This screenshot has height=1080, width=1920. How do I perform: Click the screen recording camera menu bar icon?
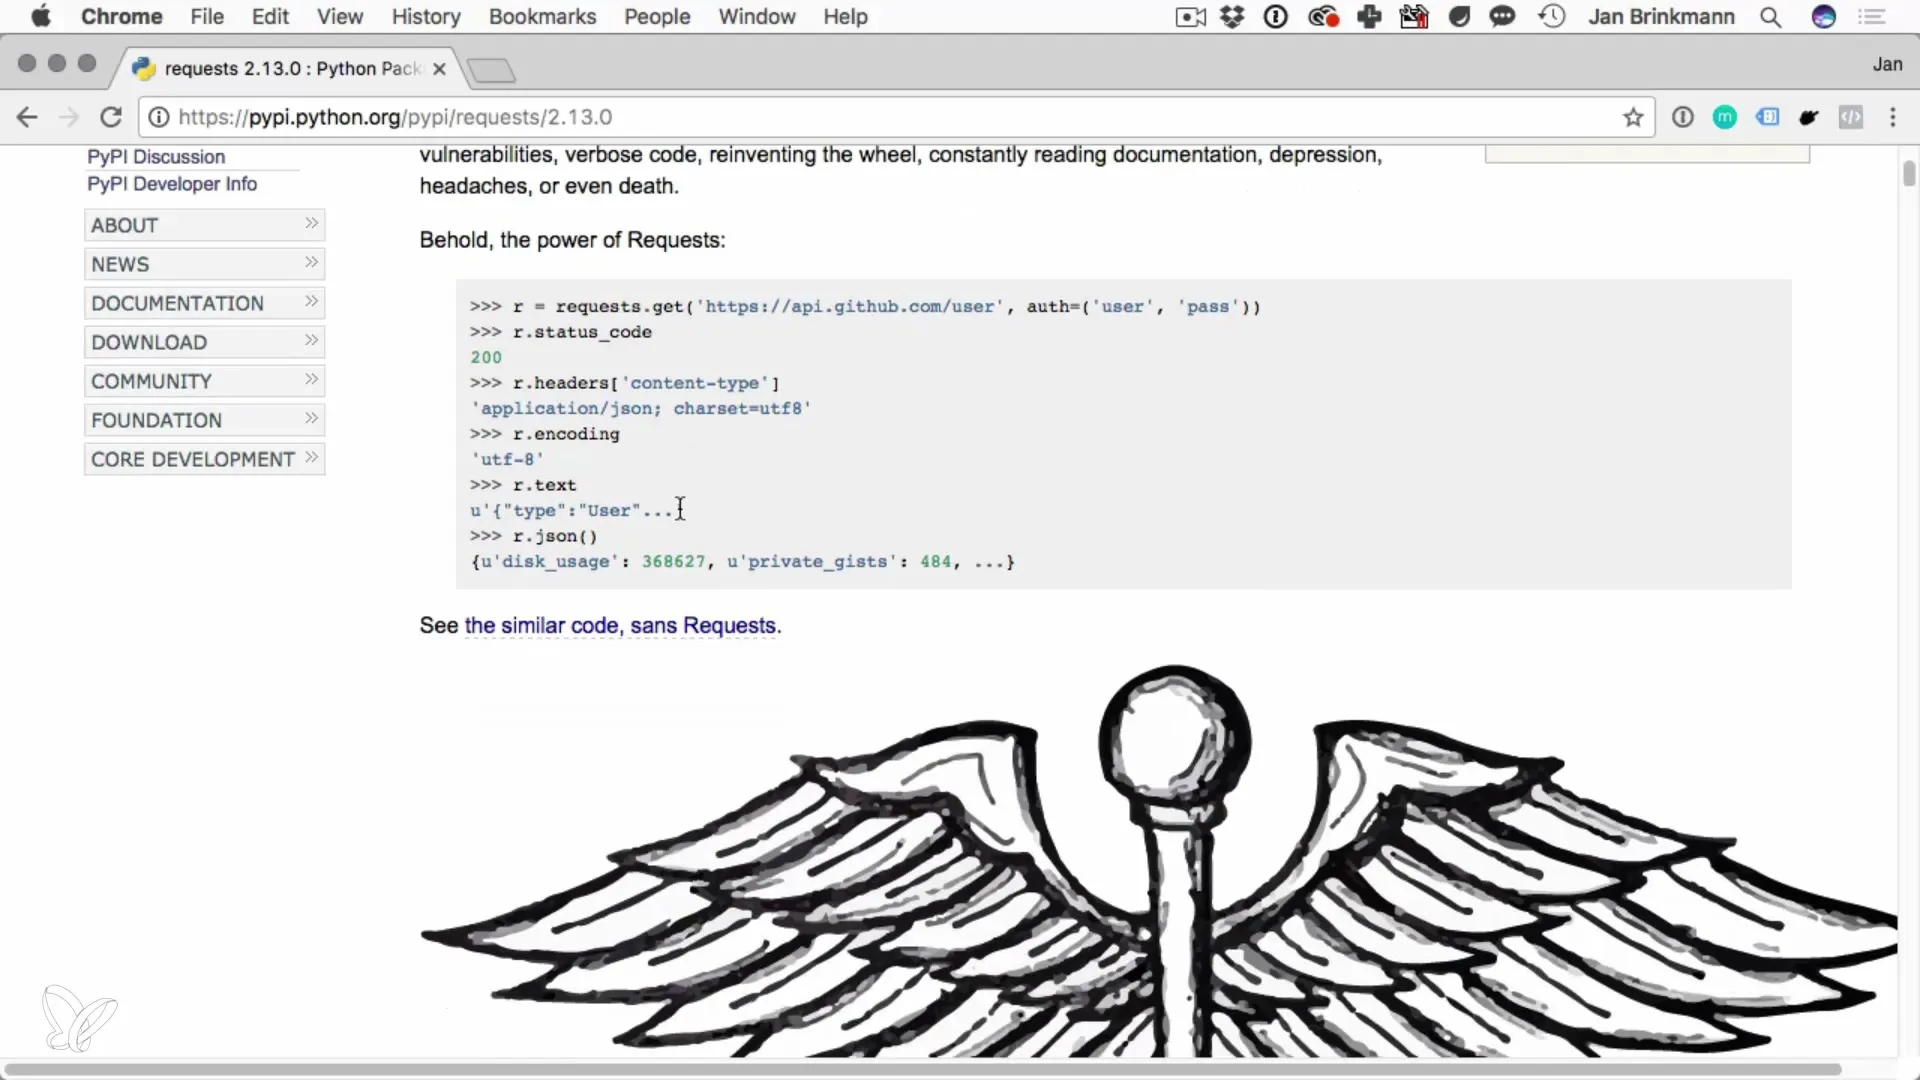coord(1190,17)
